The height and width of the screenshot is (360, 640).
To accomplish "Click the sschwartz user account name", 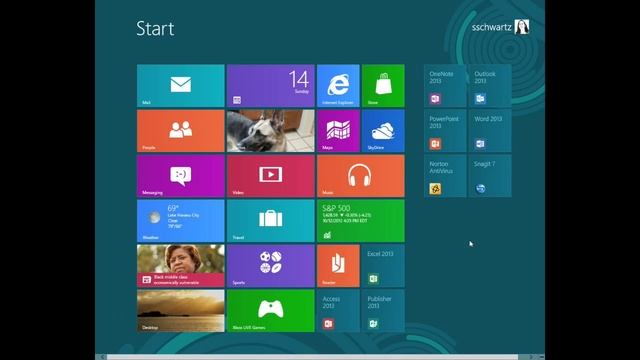I will click(x=491, y=27).
